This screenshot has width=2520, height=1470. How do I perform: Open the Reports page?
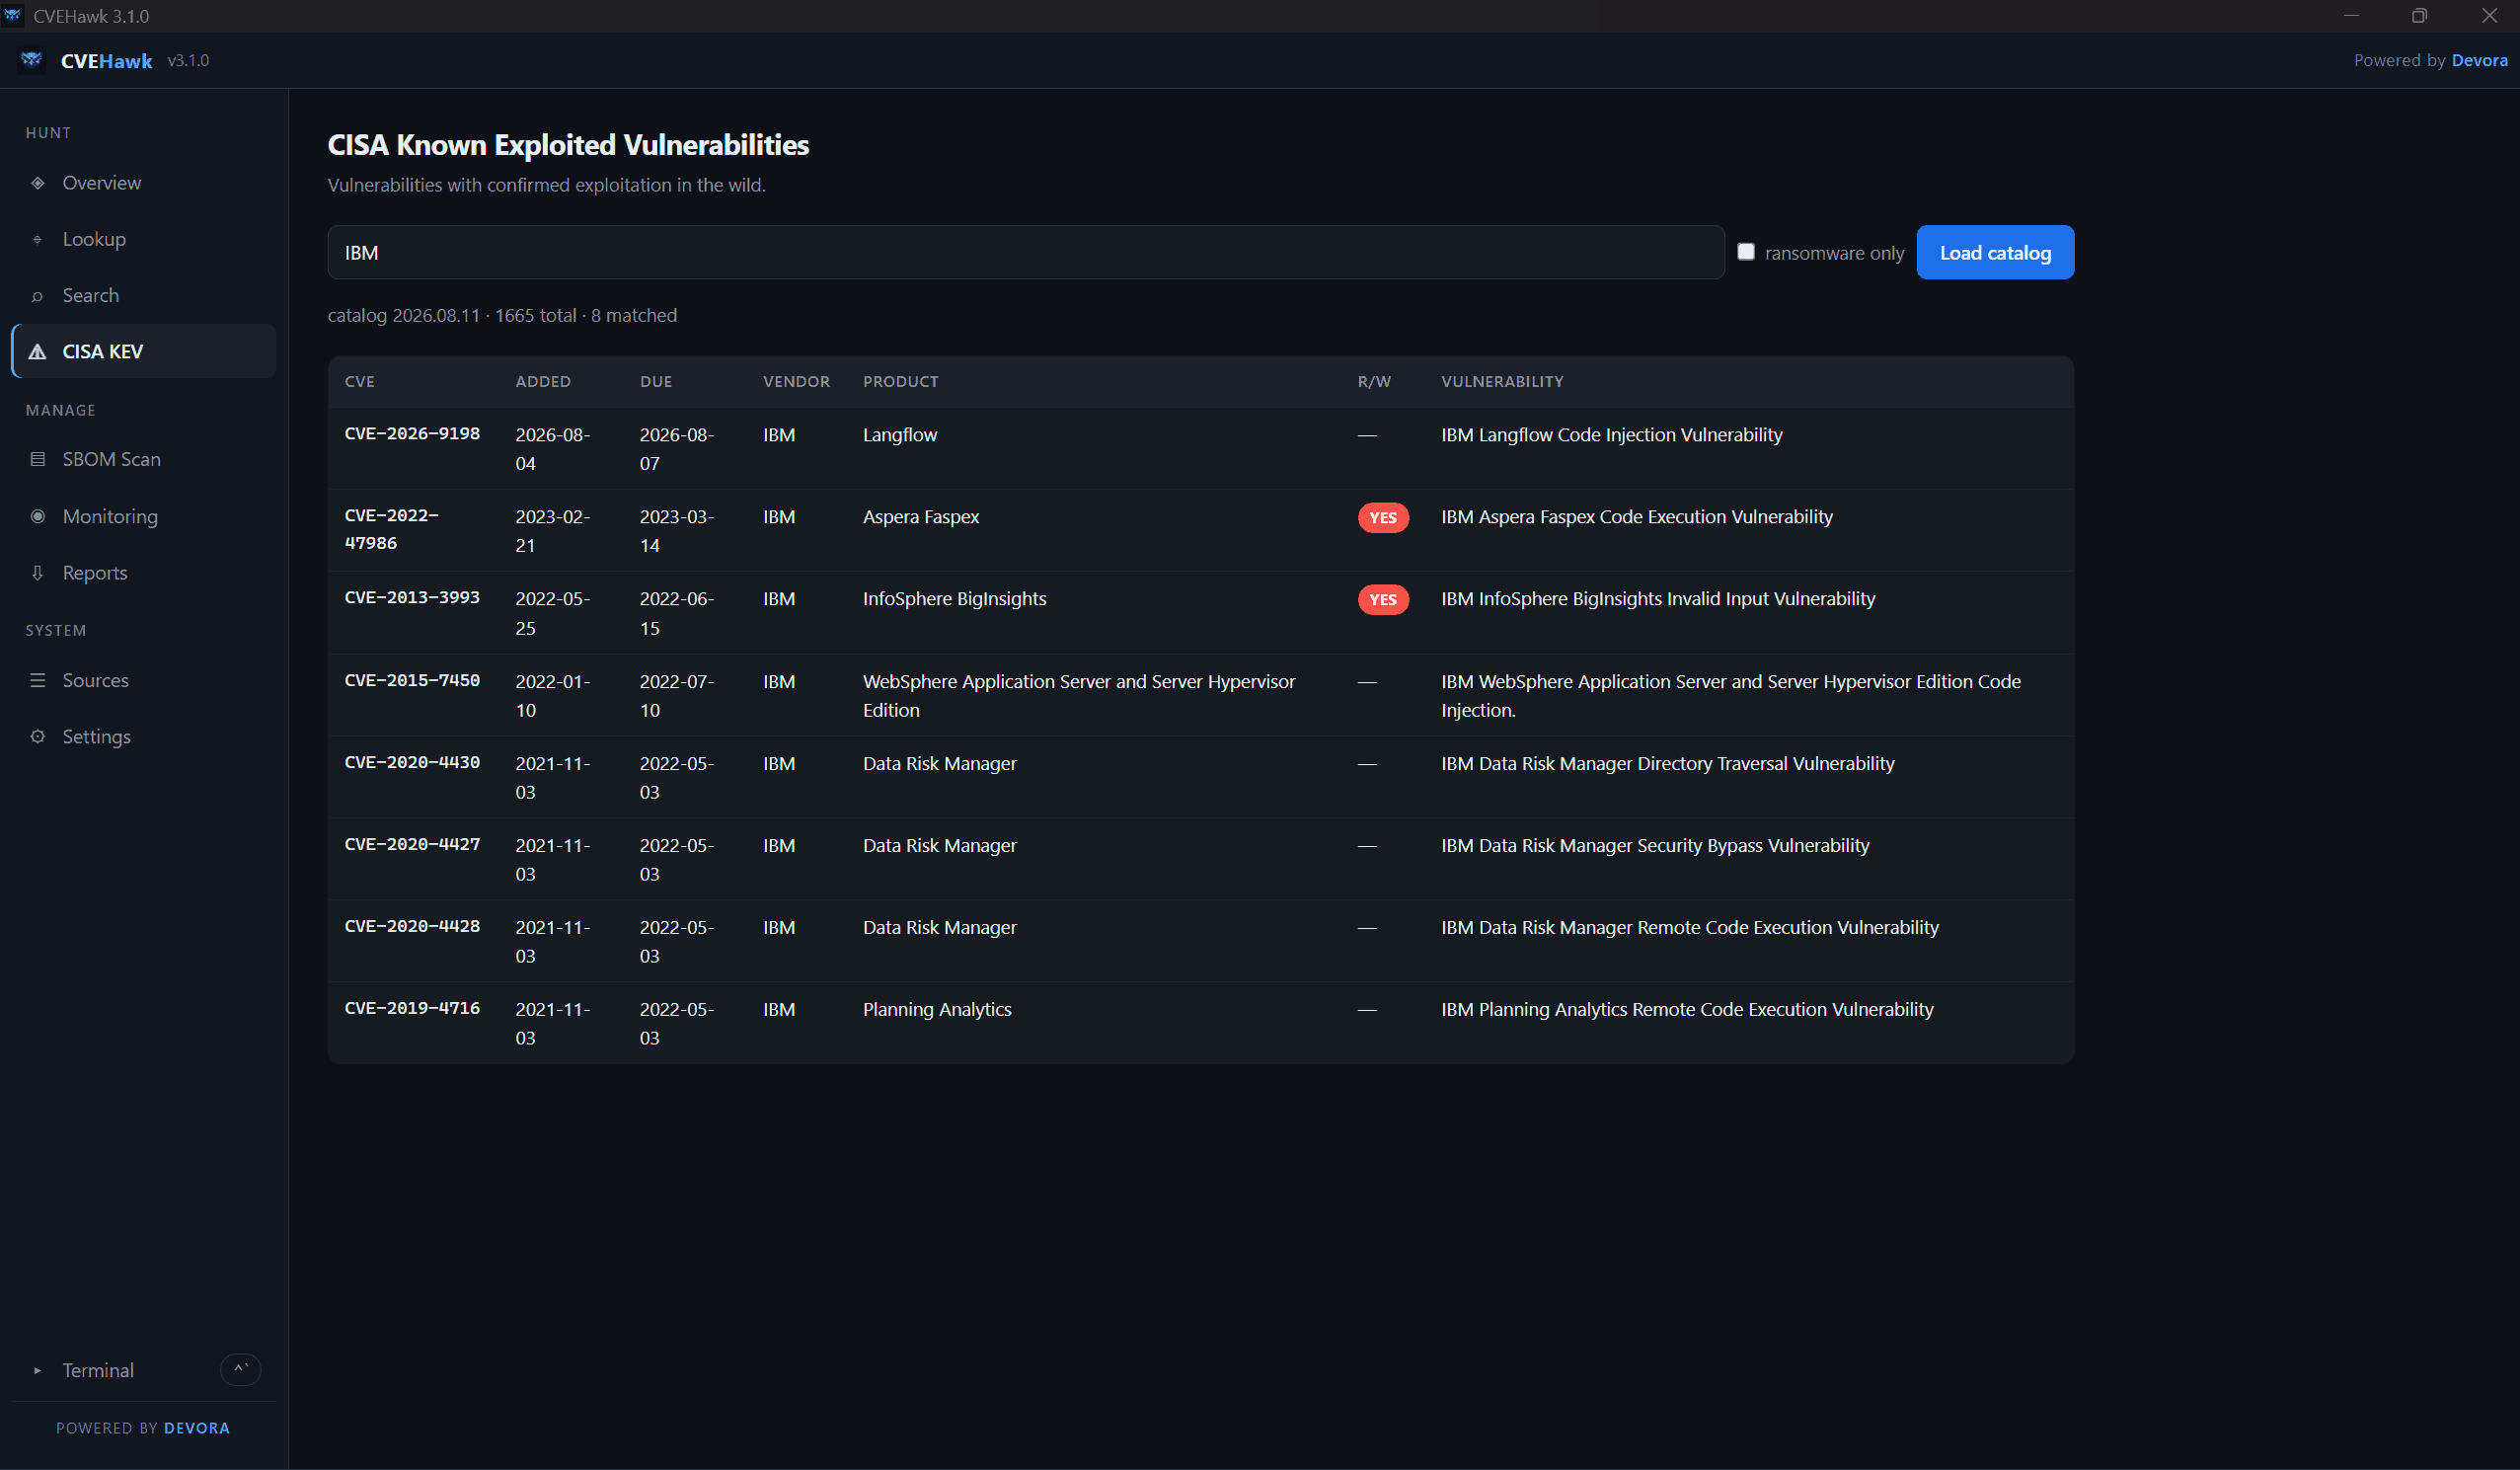144,573
